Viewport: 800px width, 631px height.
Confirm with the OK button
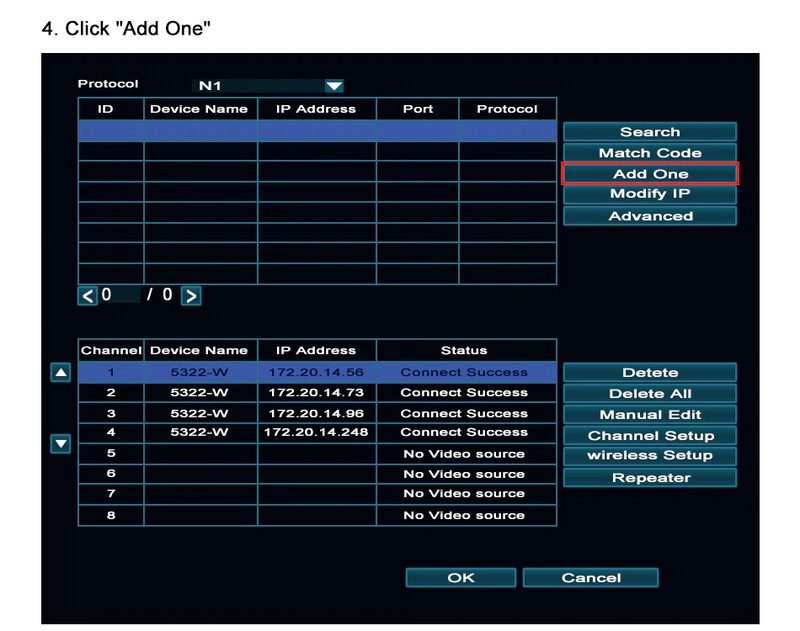tap(460, 578)
